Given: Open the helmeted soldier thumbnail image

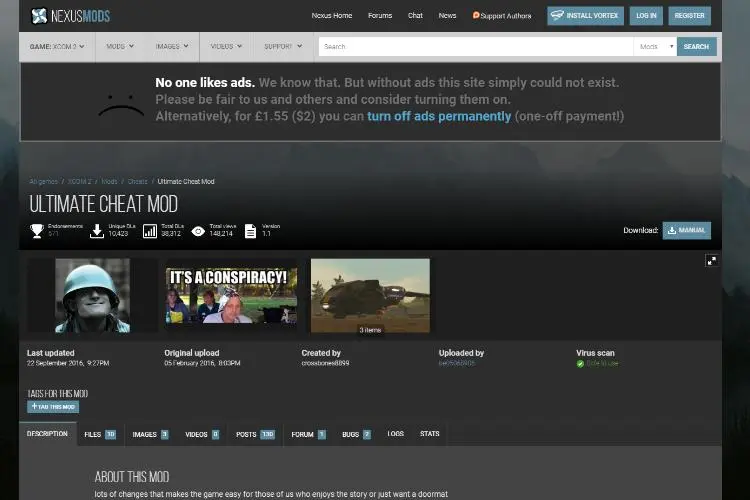Looking at the screenshot, I should point(92,296).
